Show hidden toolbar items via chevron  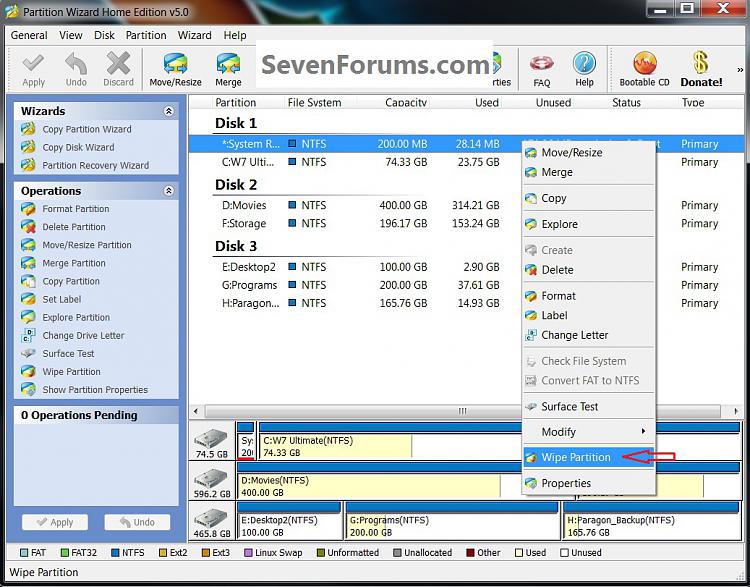740,70
